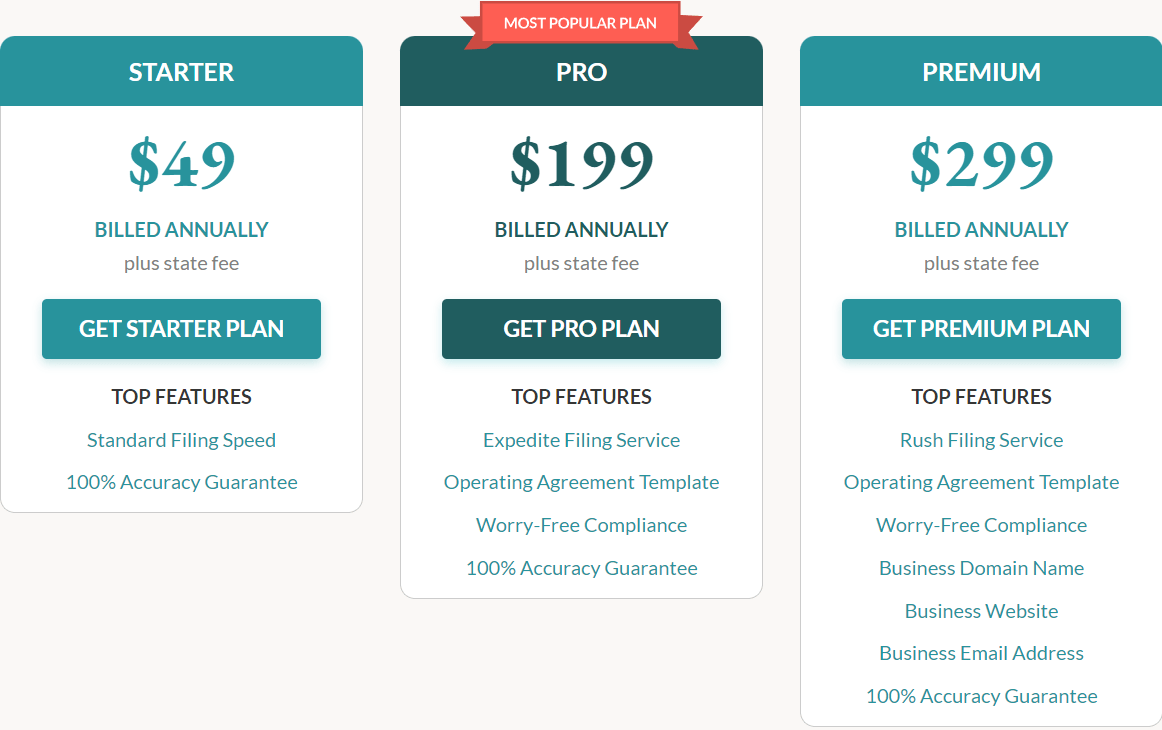This screenshot has width=1162, height=730.
Task: Click plus state fee under the Starter plan
Action: [181, 263]
